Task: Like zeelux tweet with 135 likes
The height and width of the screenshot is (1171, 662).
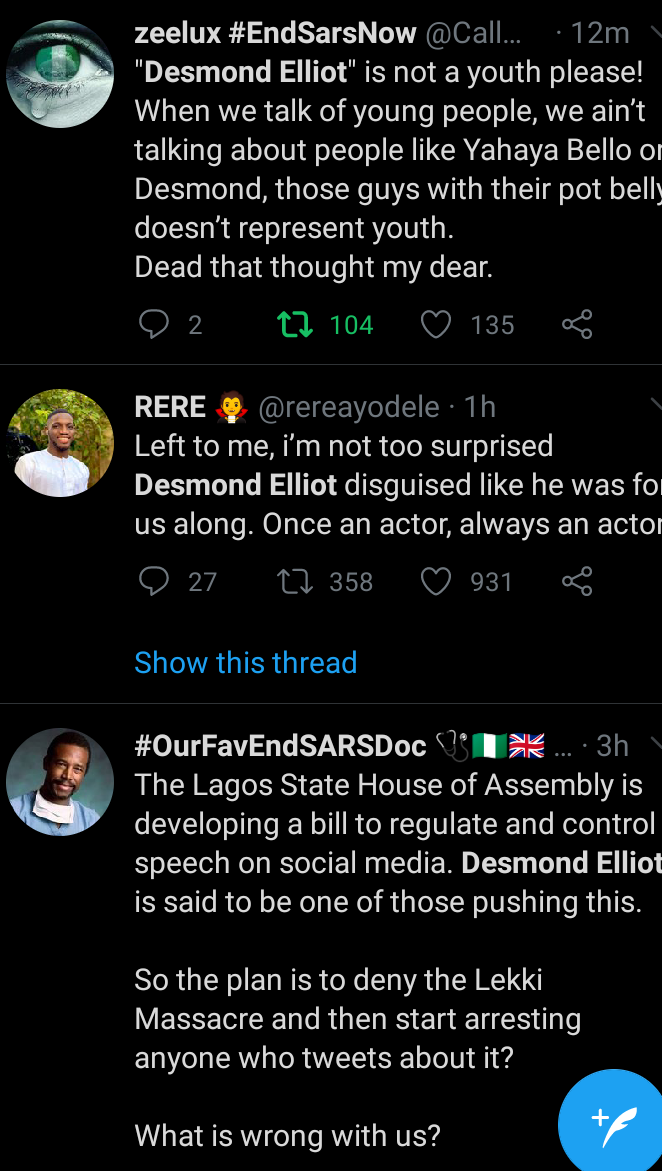Action: point(436,325)
